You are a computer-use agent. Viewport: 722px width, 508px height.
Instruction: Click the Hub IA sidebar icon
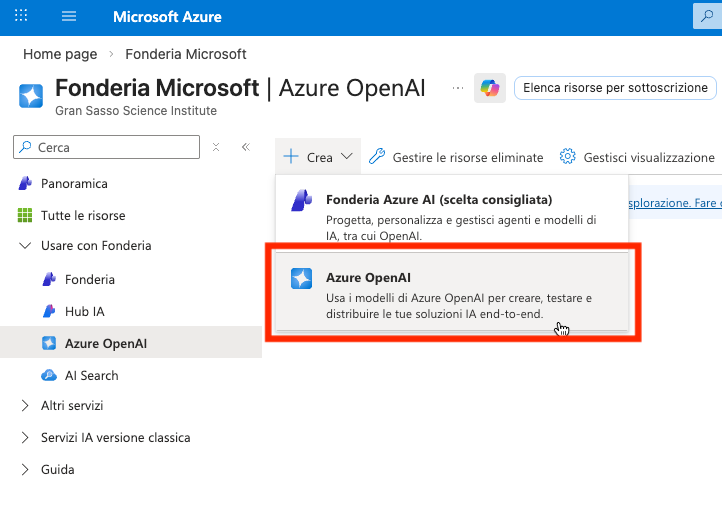[49, 311]
